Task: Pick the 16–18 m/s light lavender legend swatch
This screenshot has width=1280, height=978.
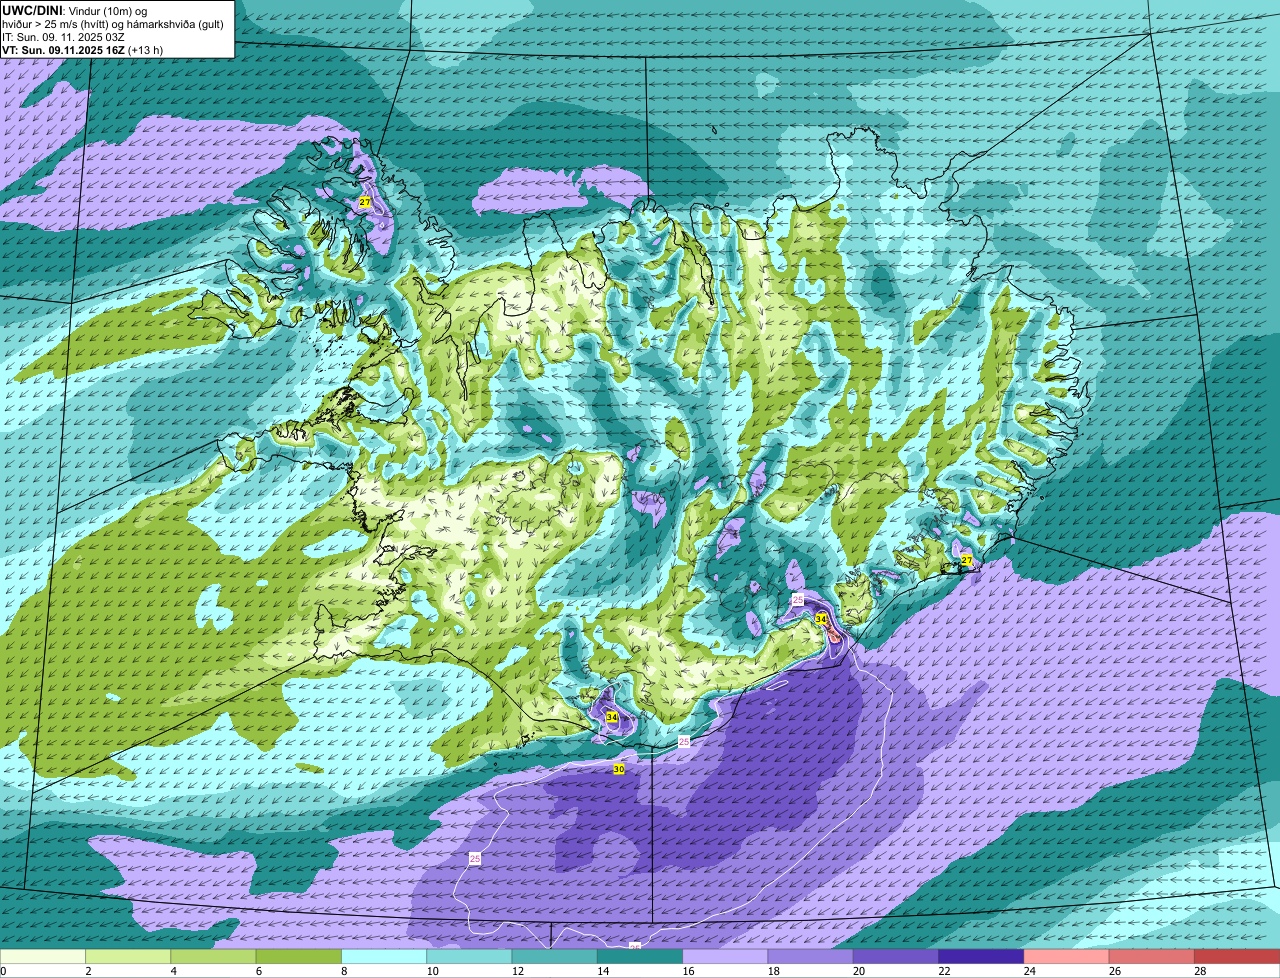Action: (725, 957)
